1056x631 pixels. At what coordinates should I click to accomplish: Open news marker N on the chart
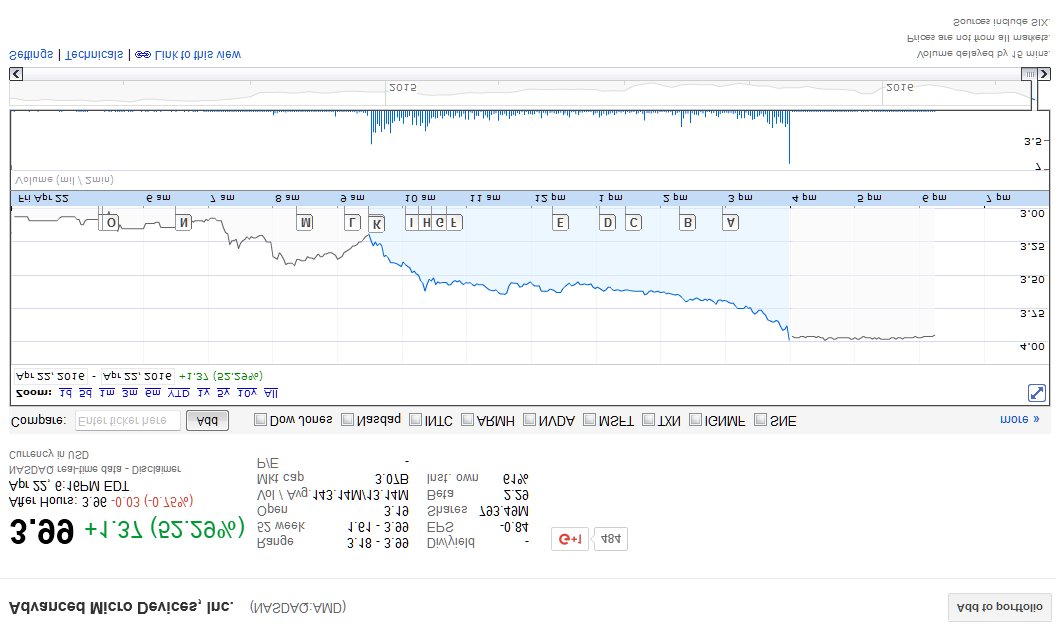(x=183, y=222)
